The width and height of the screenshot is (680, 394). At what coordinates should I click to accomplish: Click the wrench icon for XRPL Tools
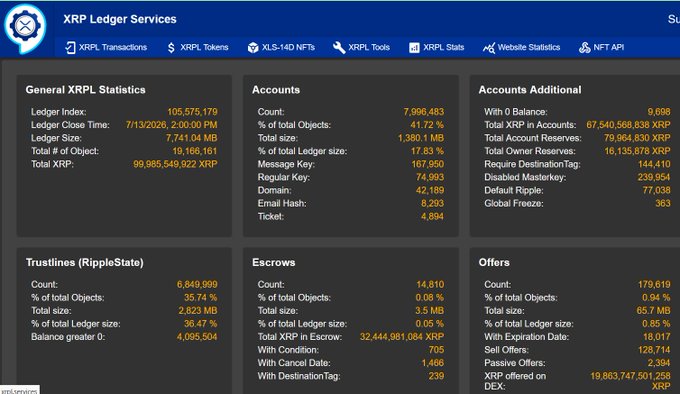pos(339,47)
